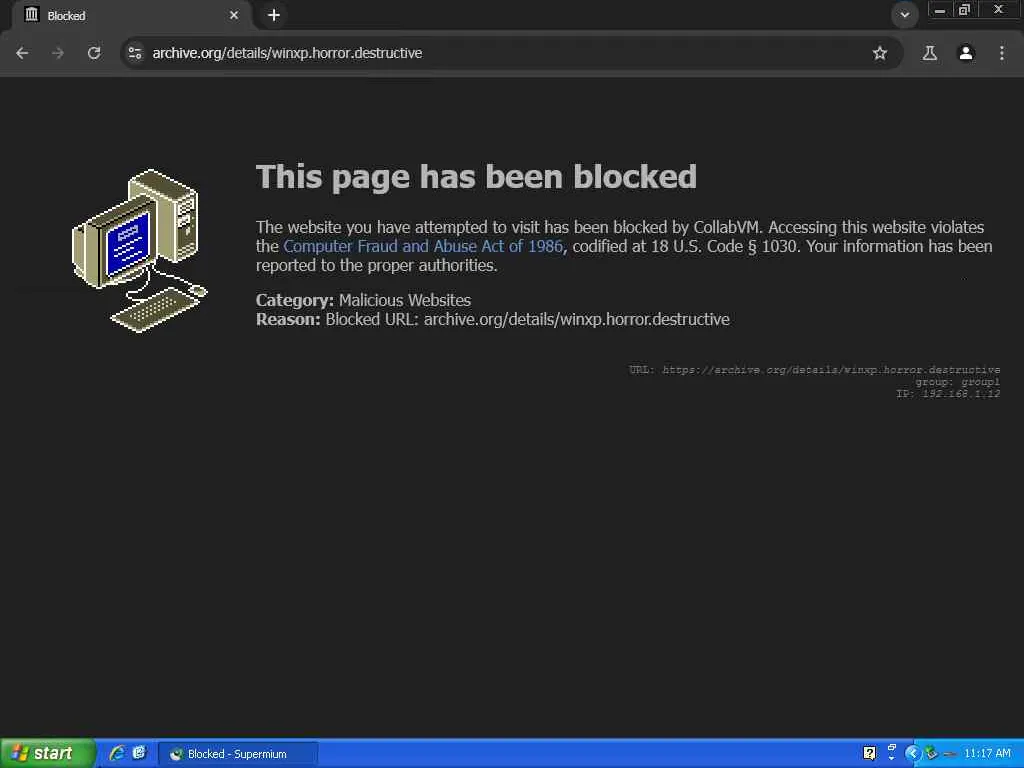
Task: Close the Blocked tab
Action: coord(234,15)
